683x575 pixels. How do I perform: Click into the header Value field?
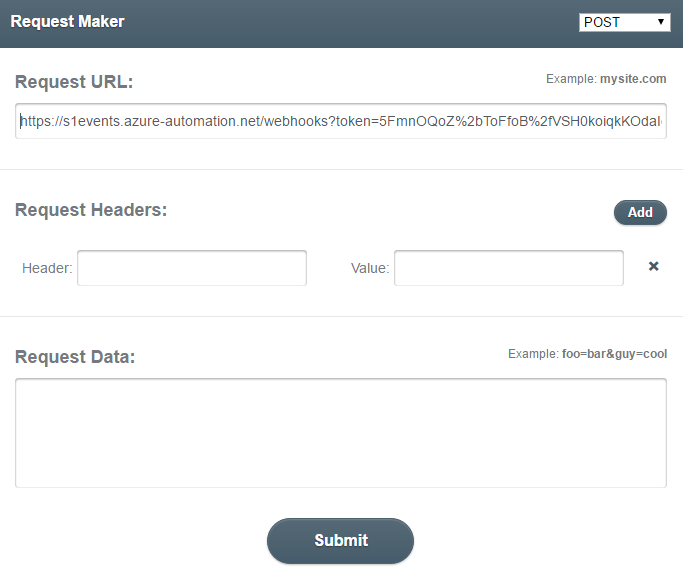[508, 268]
